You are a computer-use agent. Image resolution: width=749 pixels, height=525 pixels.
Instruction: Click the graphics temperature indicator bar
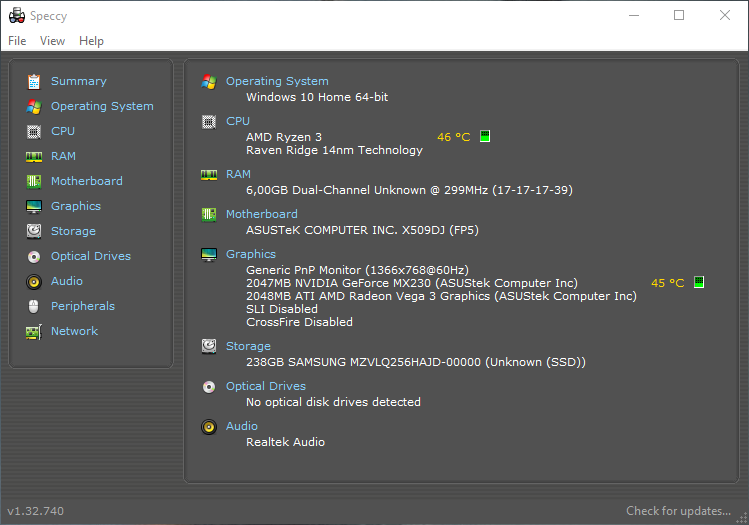(x=699, y=283)
